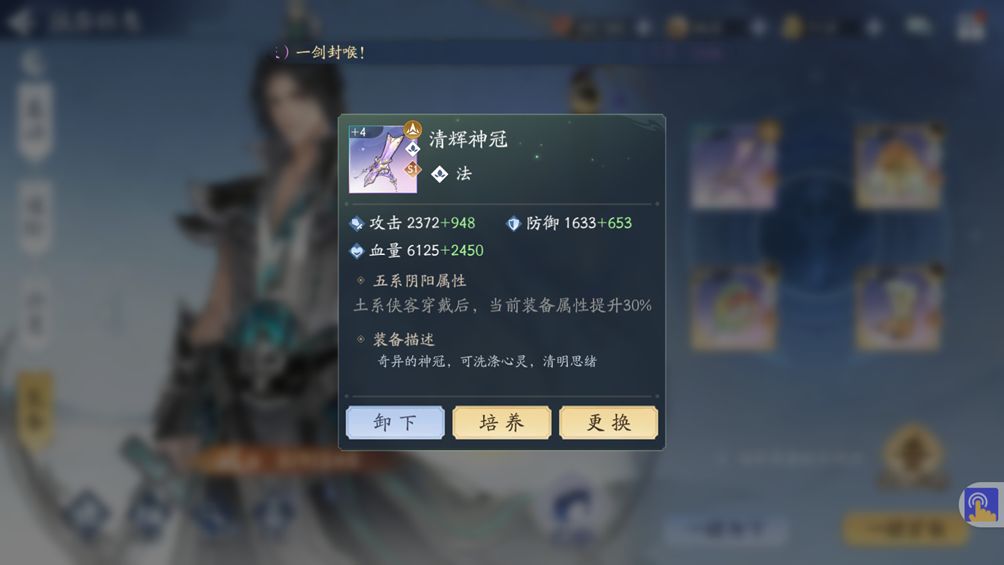Click the 清辉神冠 equipment thumbnail
The width and height of the screenshot is (1004, 565).
click(383, 159)
